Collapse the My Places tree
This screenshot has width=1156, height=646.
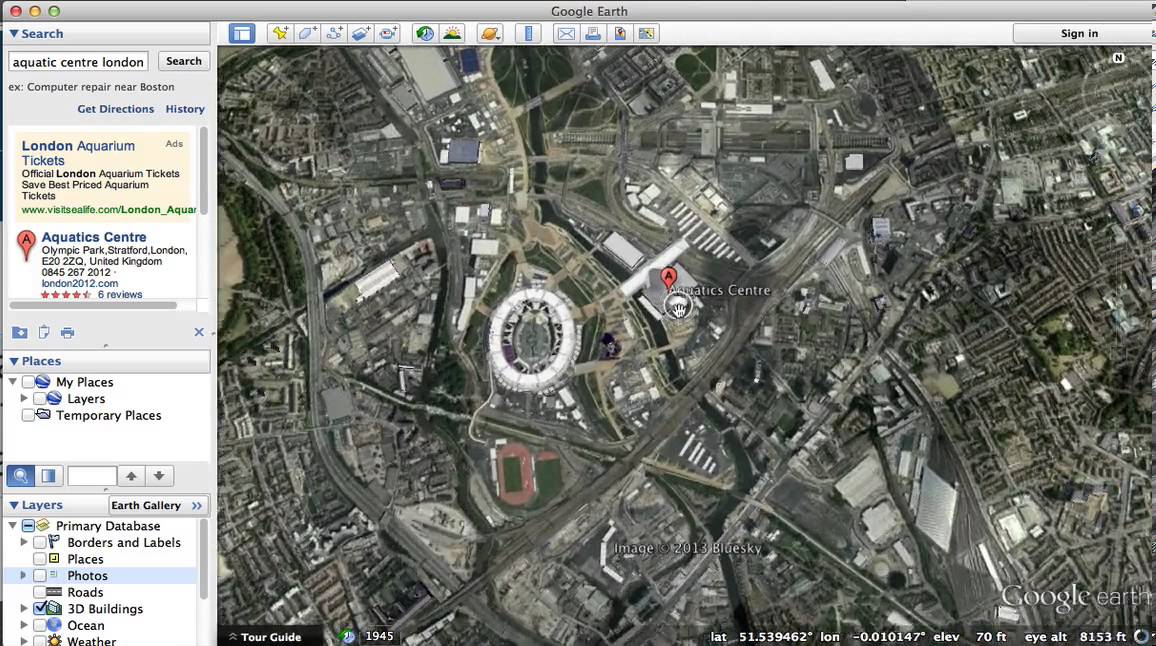[x=13, y=382]
